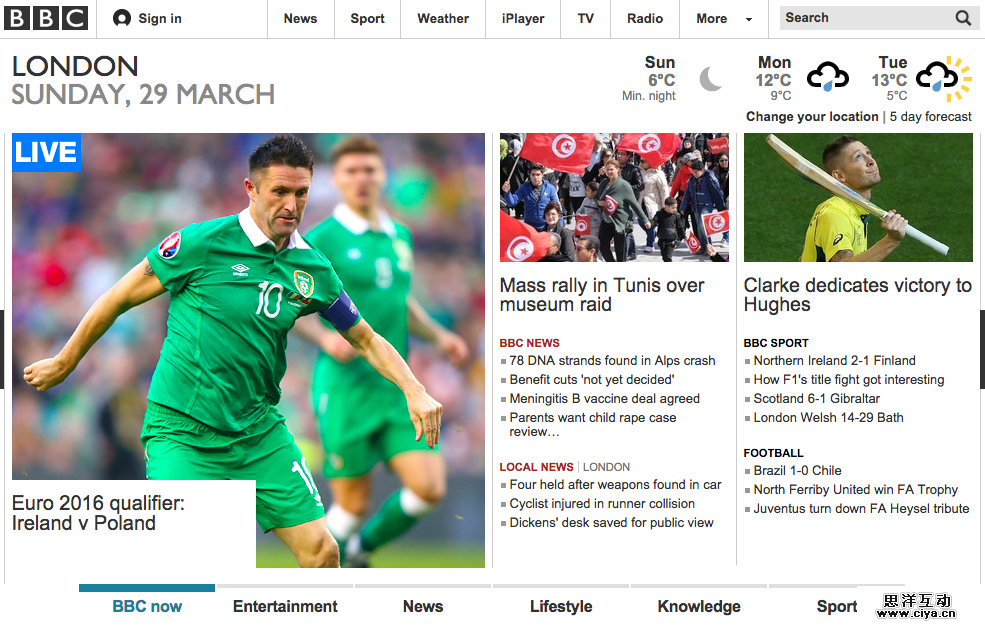Click the search magnifying glass icon
The height and width of the screenshot is (629, 985).
962,18
